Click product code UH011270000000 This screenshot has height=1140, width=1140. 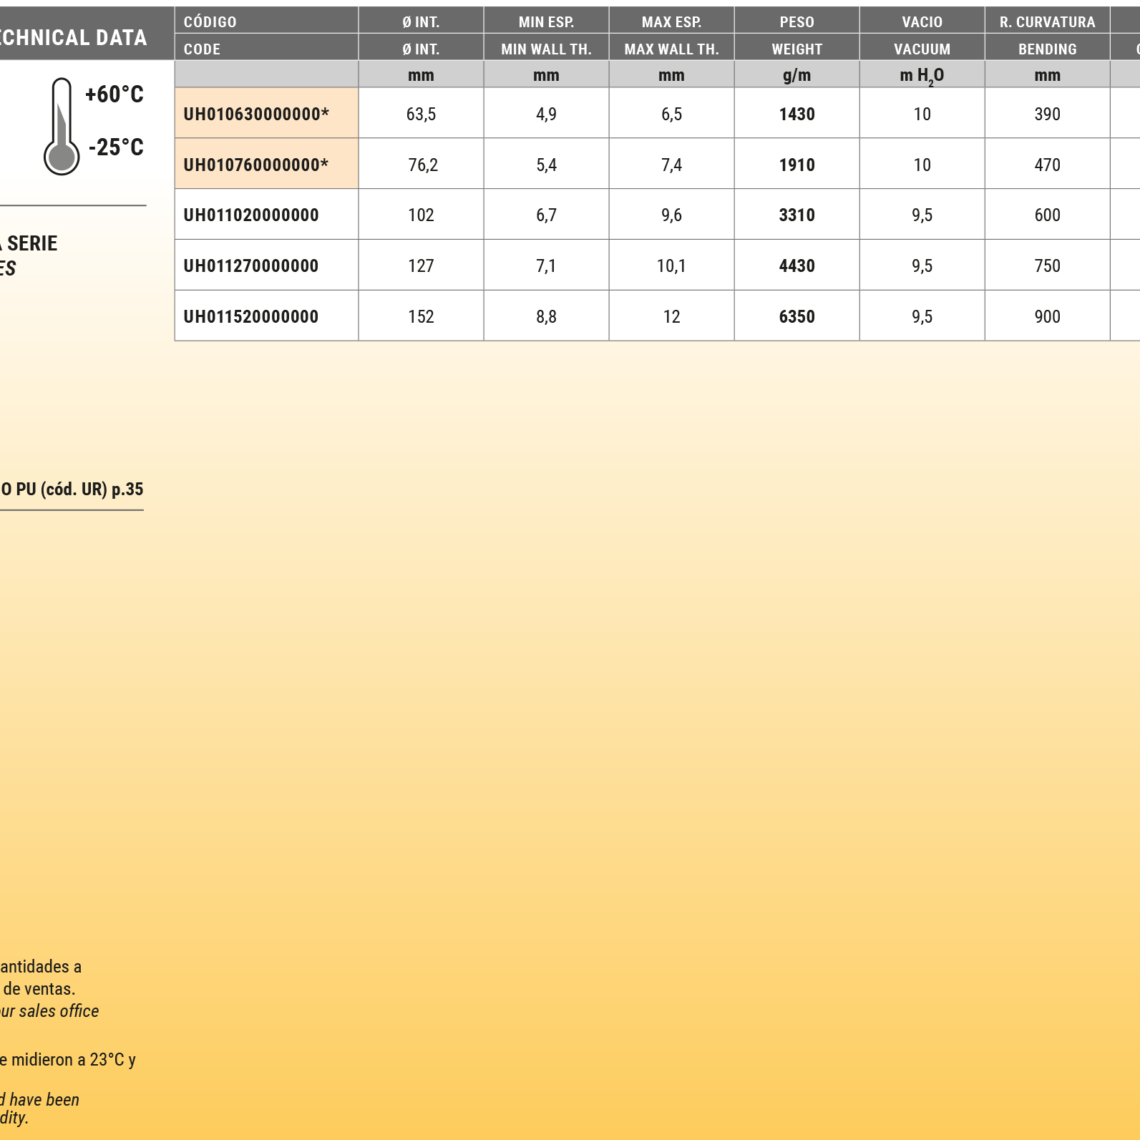(x=251, y=266)
